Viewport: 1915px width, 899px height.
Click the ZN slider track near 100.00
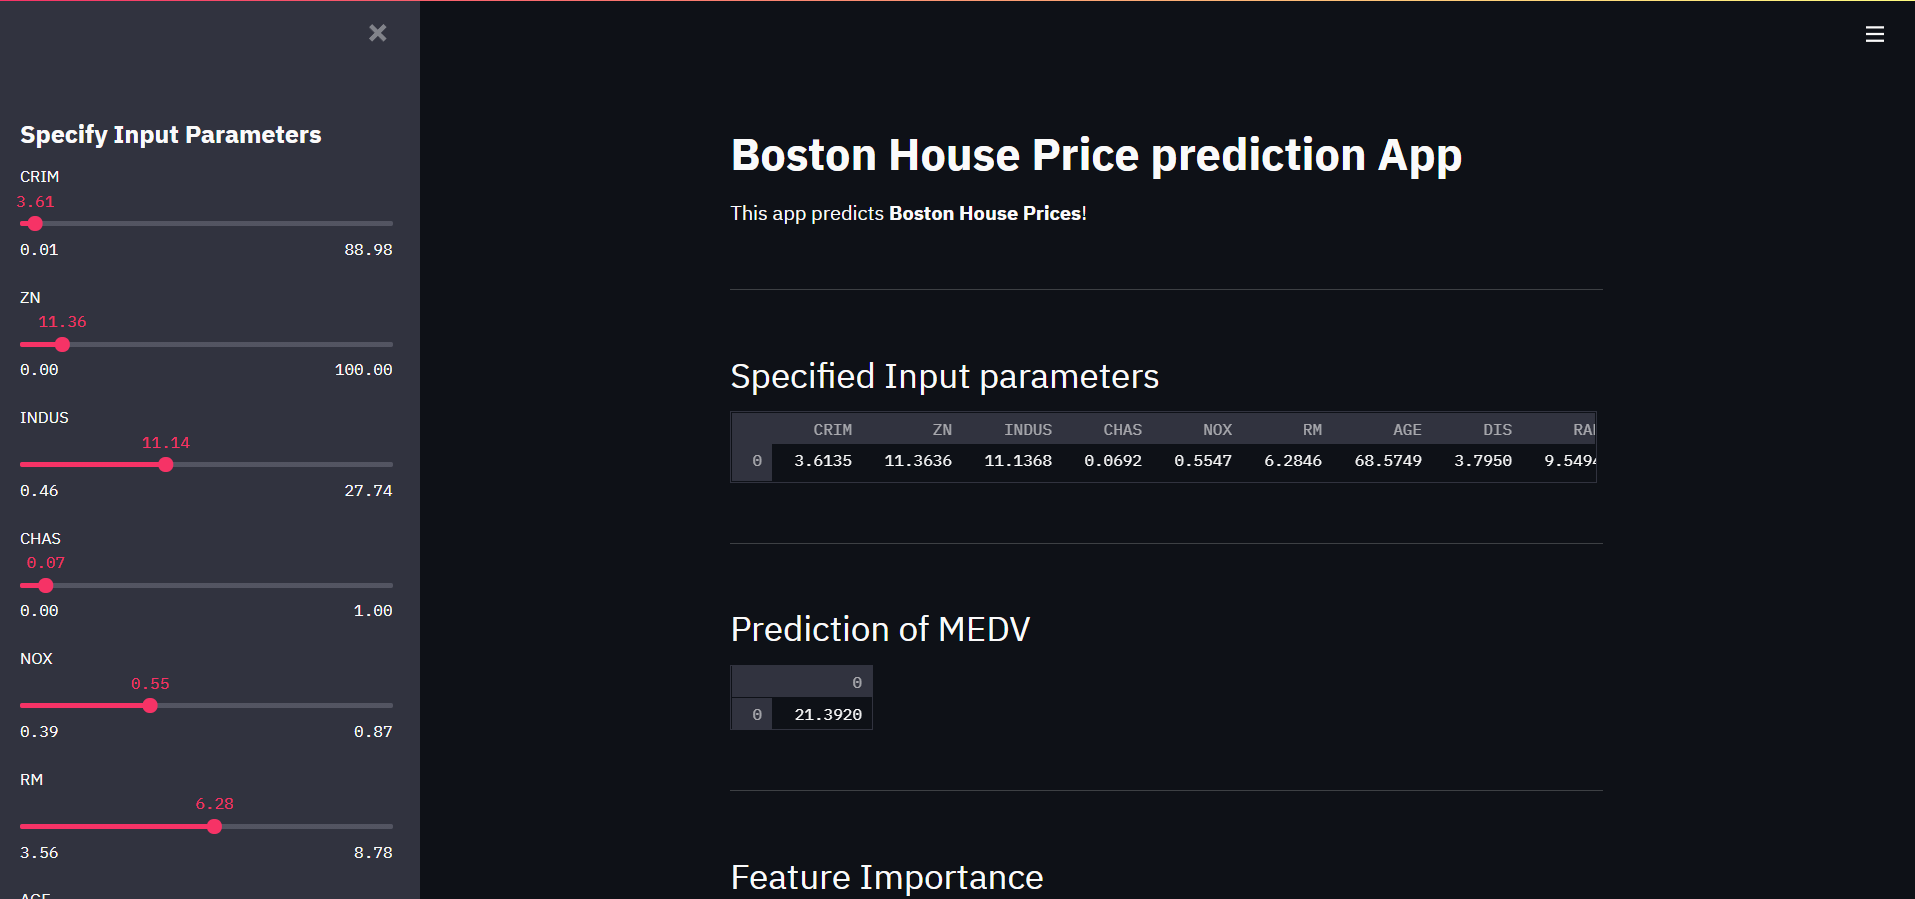pyautogui.click(x=385, y=345)
